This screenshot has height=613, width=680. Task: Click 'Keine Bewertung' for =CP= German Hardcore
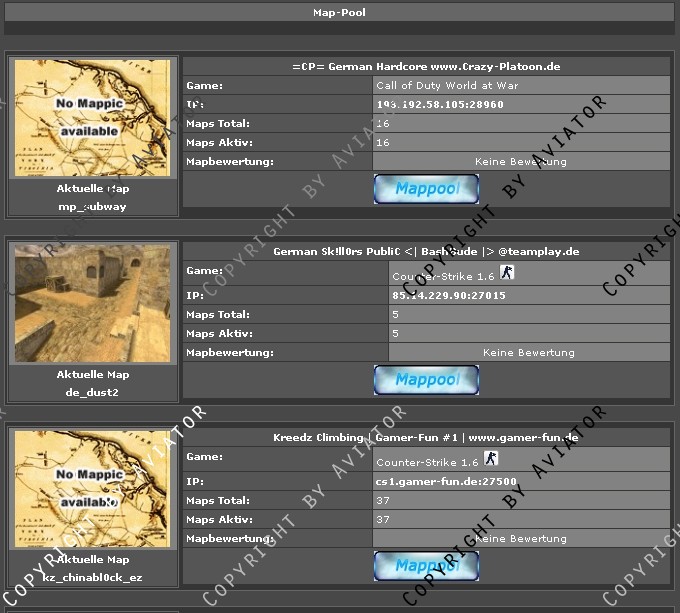[x=521, y=162]
